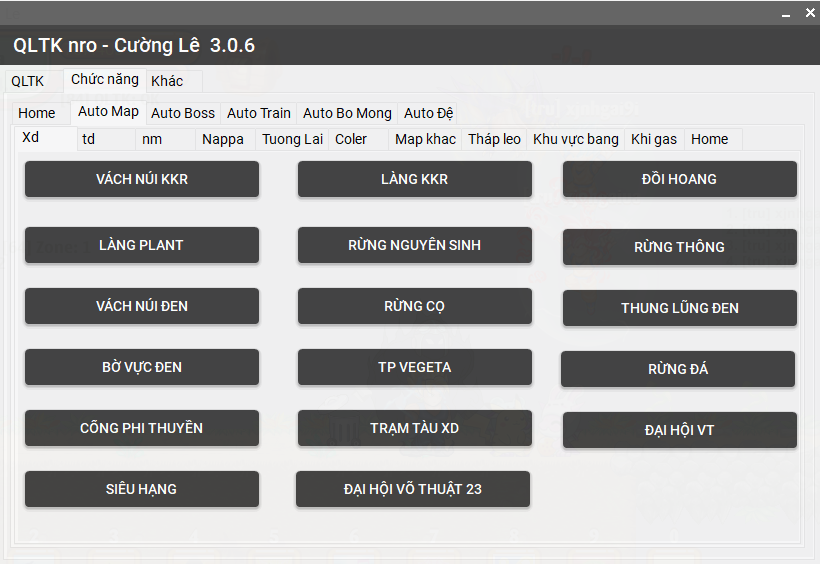
Task: Select VÁCH NÚI ĐEN map
Action: tap(142, 306)
